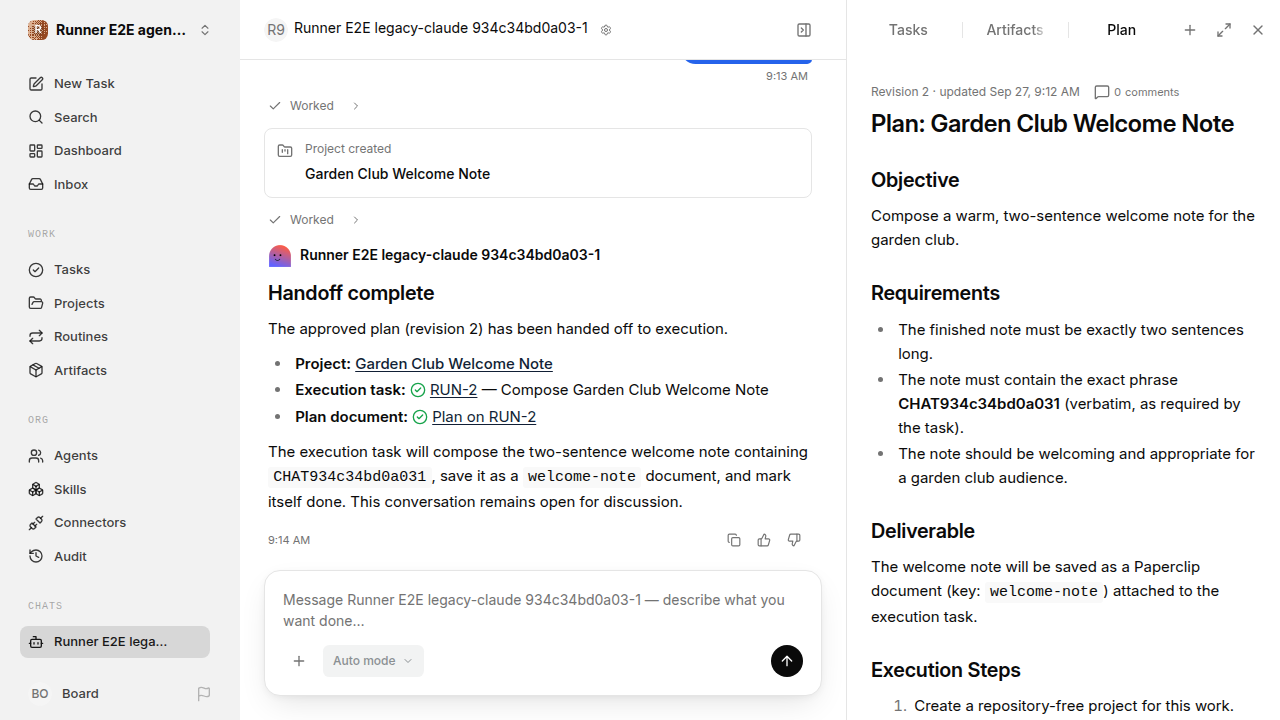Screen dimensions: 1280x720
Task: Select the Runner E2E lega... chat
Action: (115, 642)
